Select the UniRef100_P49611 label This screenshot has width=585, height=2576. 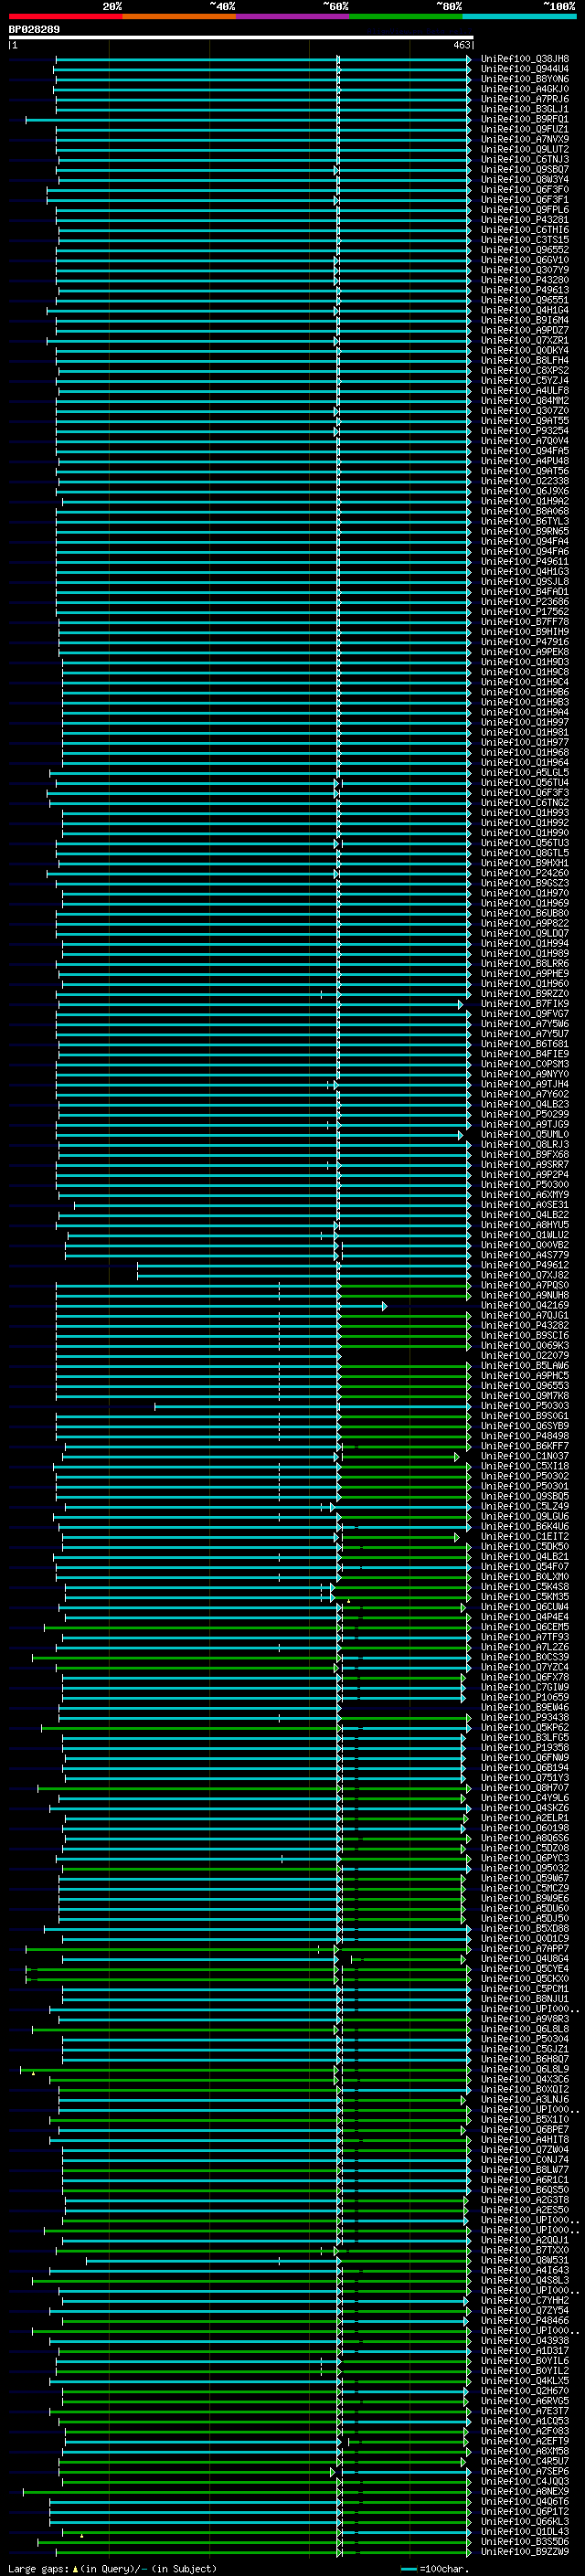[x=524, y=562]
